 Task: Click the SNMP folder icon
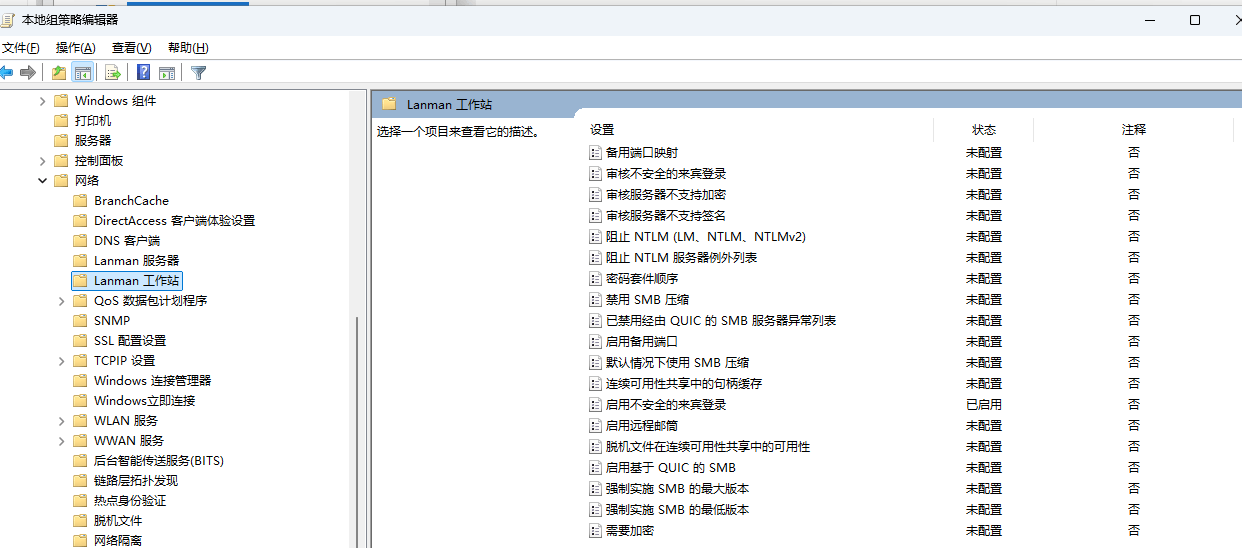80,320
